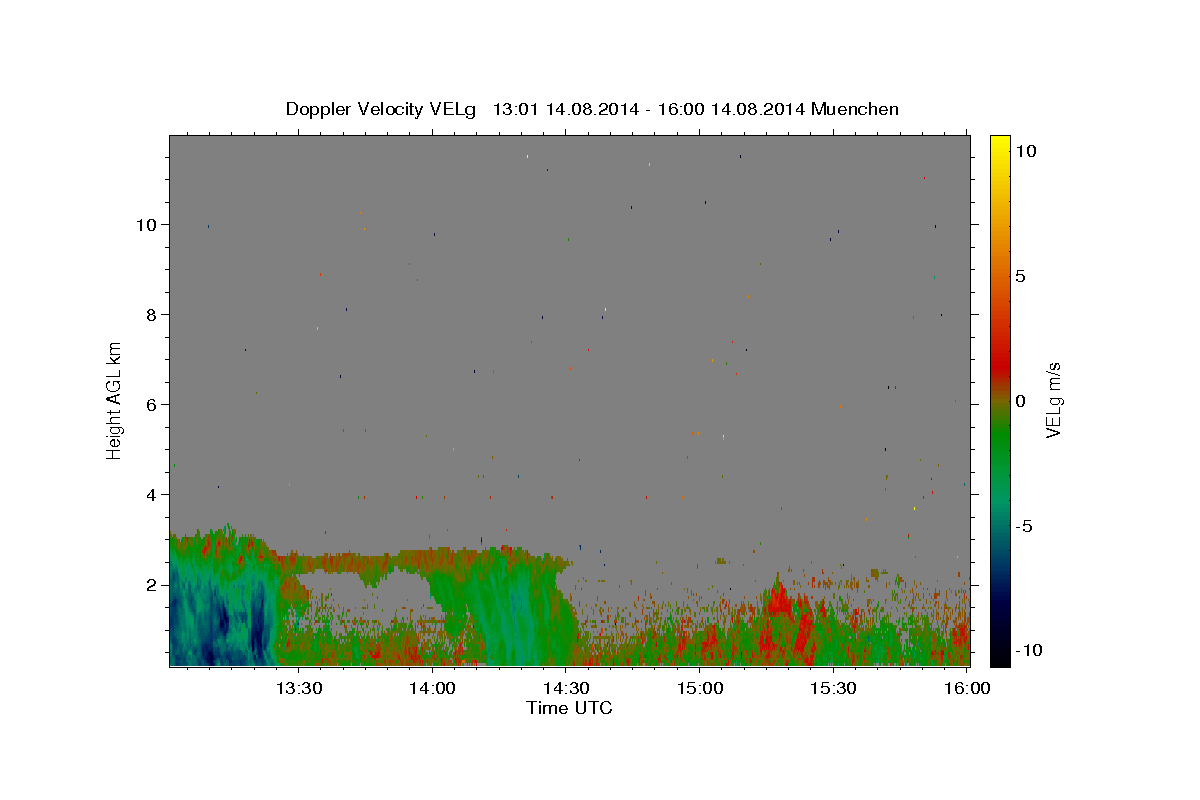Click the 13:30 time tick label
Image resolution: width=1200 pixels, height=800 pixels.
tap(299, 688)
